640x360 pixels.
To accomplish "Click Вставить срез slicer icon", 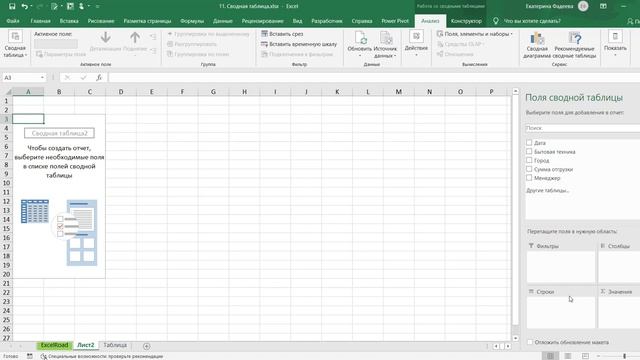I will pos(264,34).
